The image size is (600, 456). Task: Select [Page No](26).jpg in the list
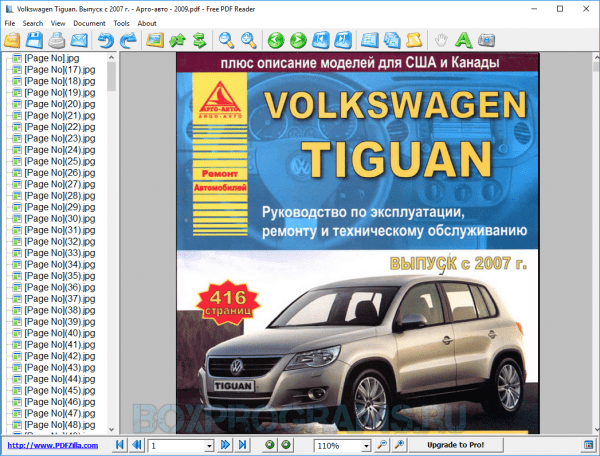tap(60, 173)
